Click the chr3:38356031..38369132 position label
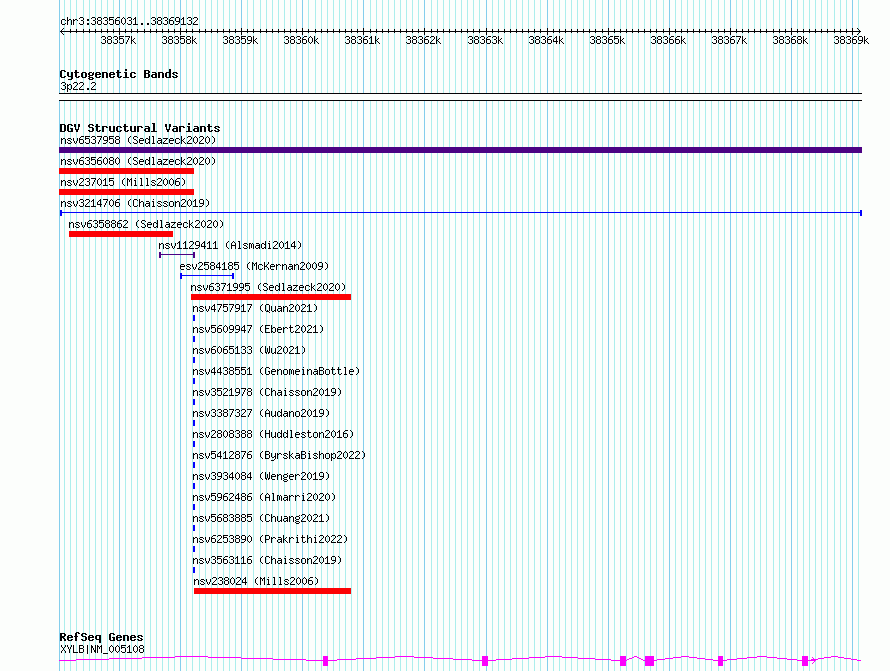 [129, 22]
